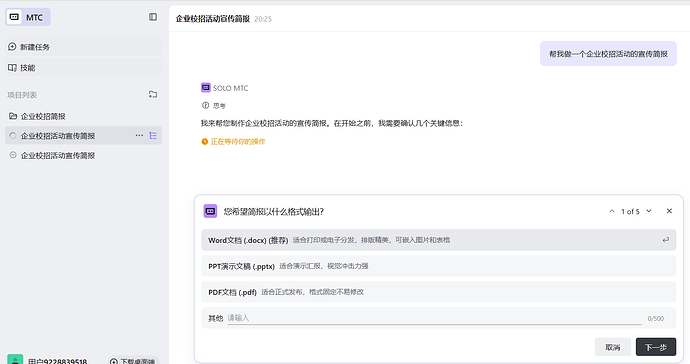Choose the PDF文档 (.pdf) option
This screenshot has height=364, width=690.
coord(438,292)
